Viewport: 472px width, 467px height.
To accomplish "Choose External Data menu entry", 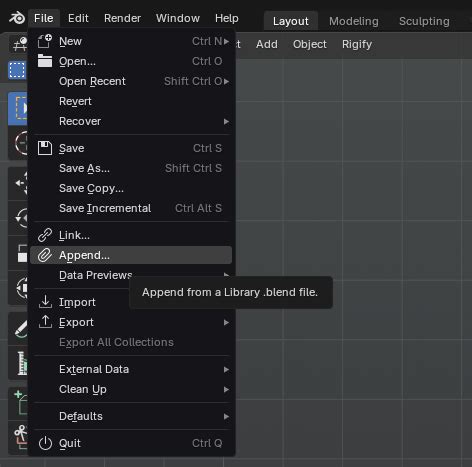I will [131, 369].
